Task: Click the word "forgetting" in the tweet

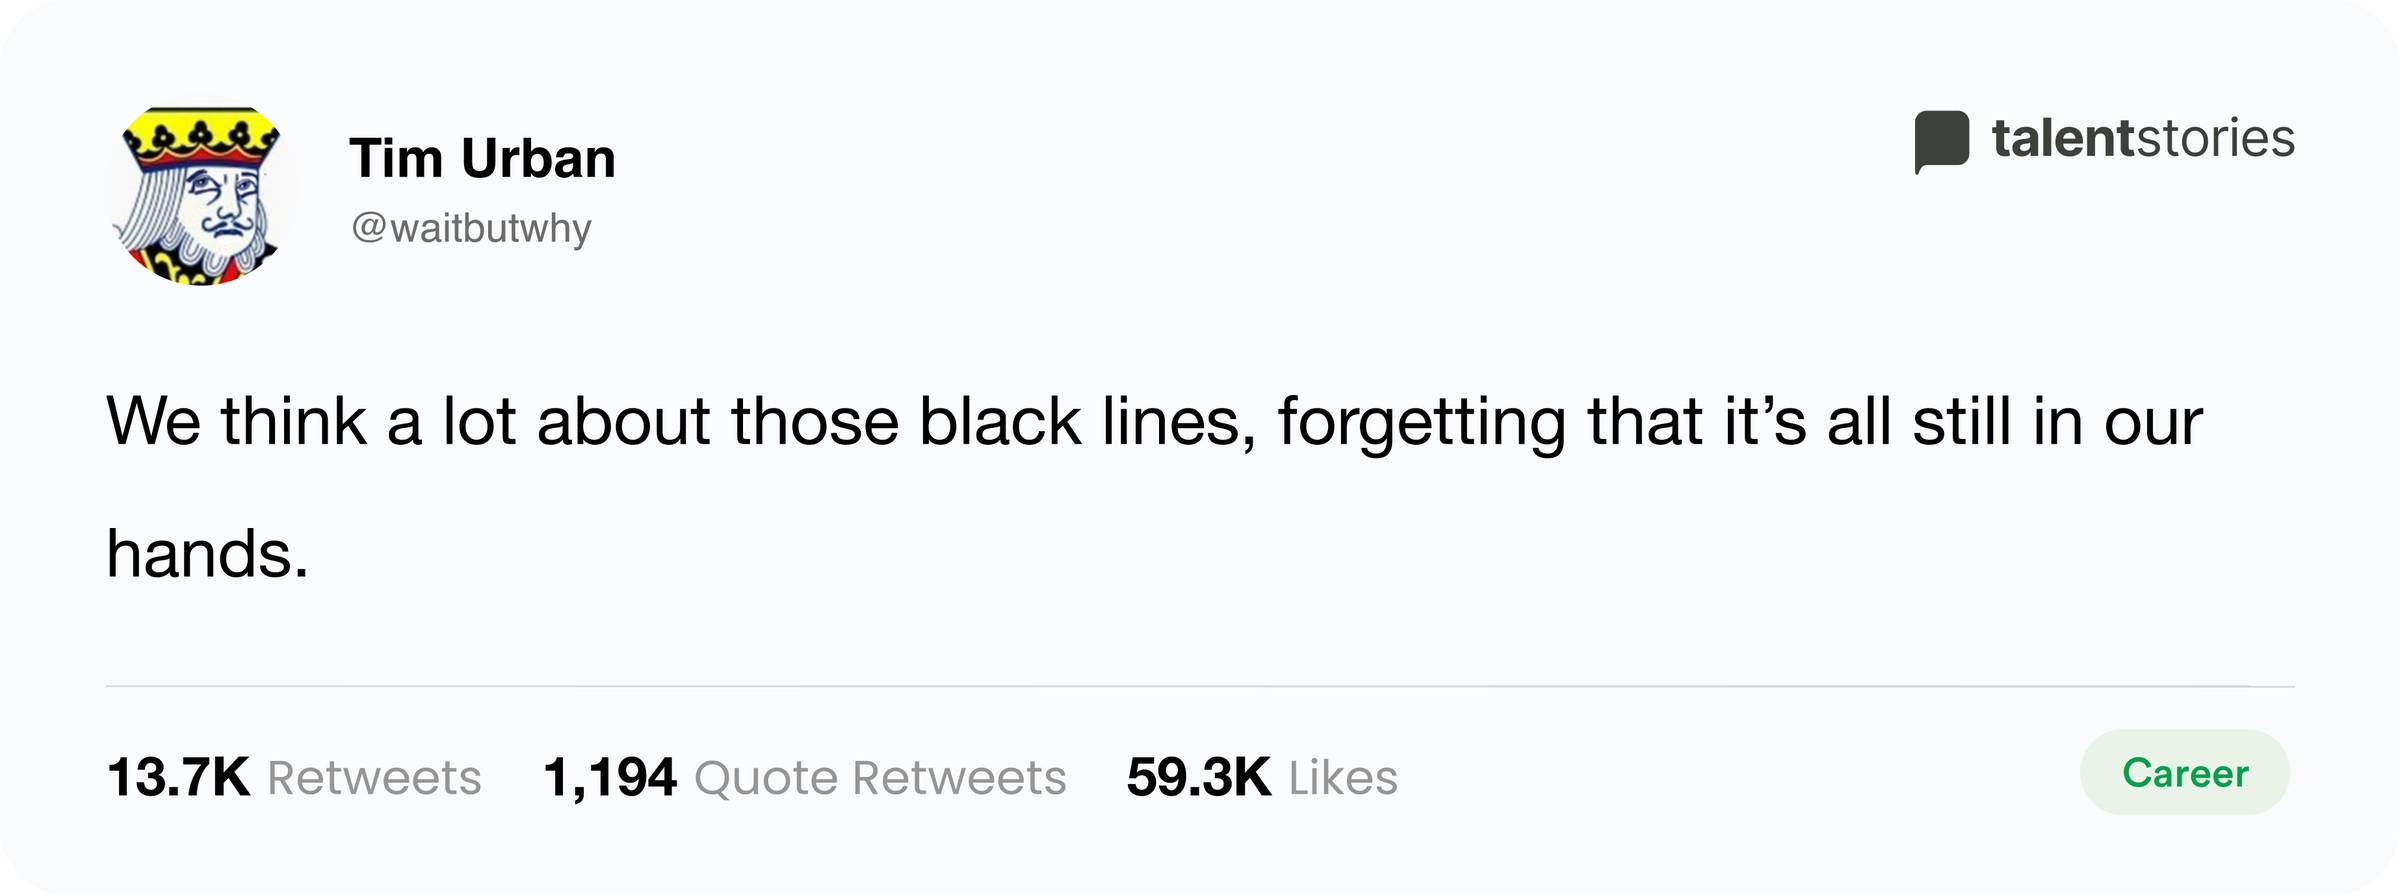Action: pyautogui.click(x=1422, y=423)
